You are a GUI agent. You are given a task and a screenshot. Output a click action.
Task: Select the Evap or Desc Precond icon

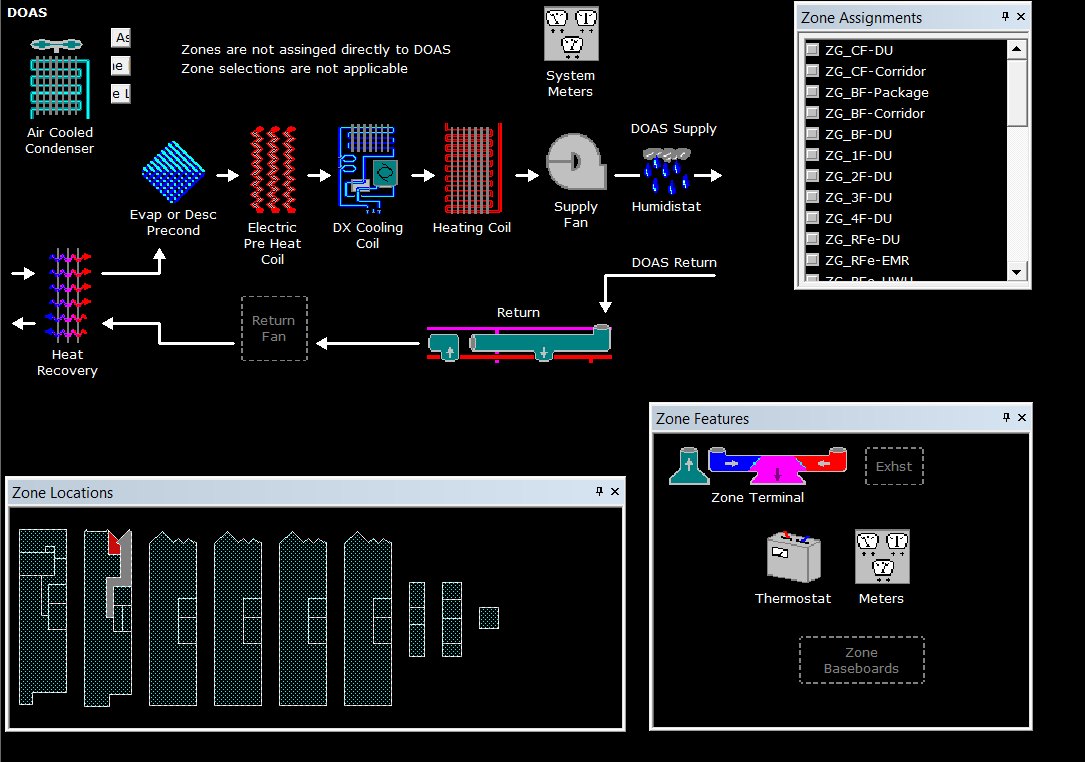coord(173,172)
